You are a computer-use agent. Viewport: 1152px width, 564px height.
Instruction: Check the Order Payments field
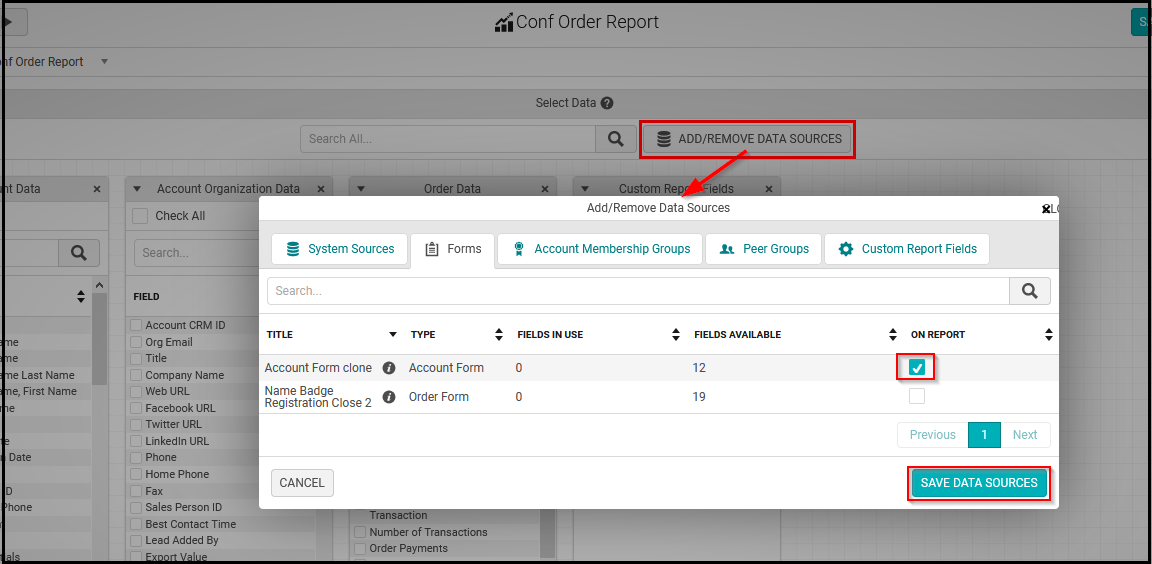coord(360,549)
